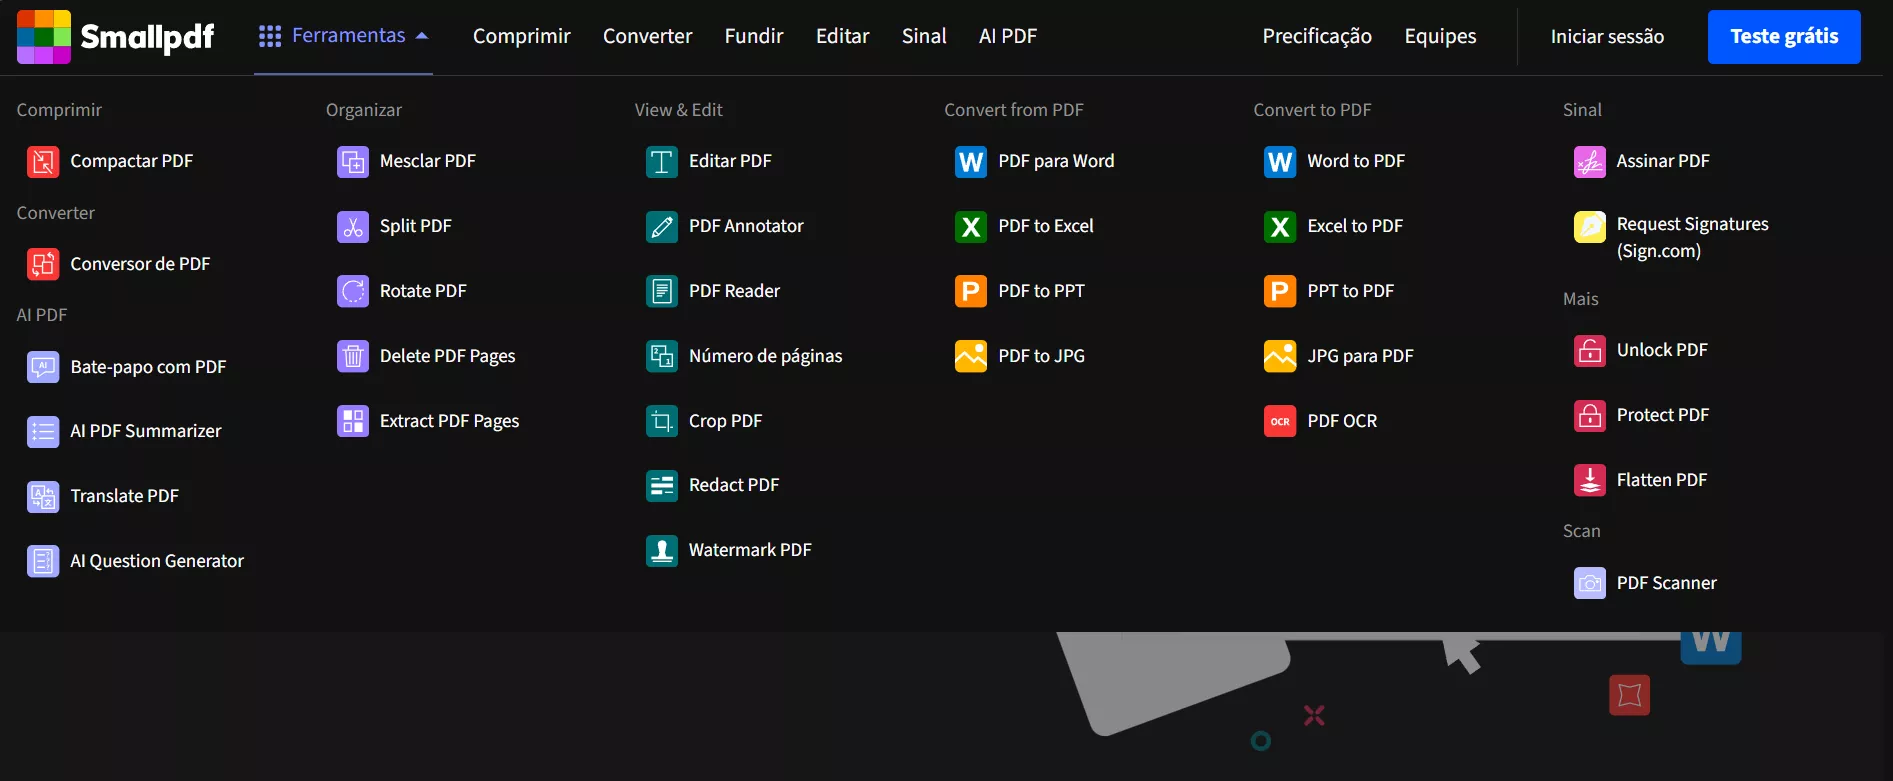Click the Request Signatures icon
Image resolution: width=1893 pixels, height=781 pixels.
[1590, 227]
